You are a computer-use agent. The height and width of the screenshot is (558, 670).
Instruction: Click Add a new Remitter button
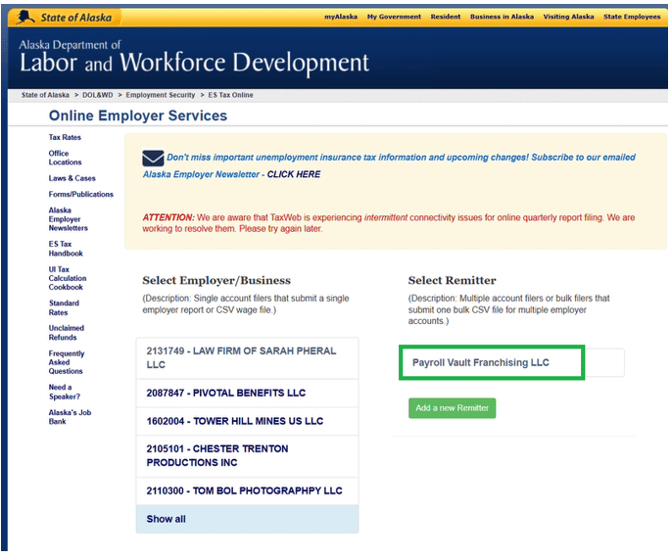coord(452,408)
